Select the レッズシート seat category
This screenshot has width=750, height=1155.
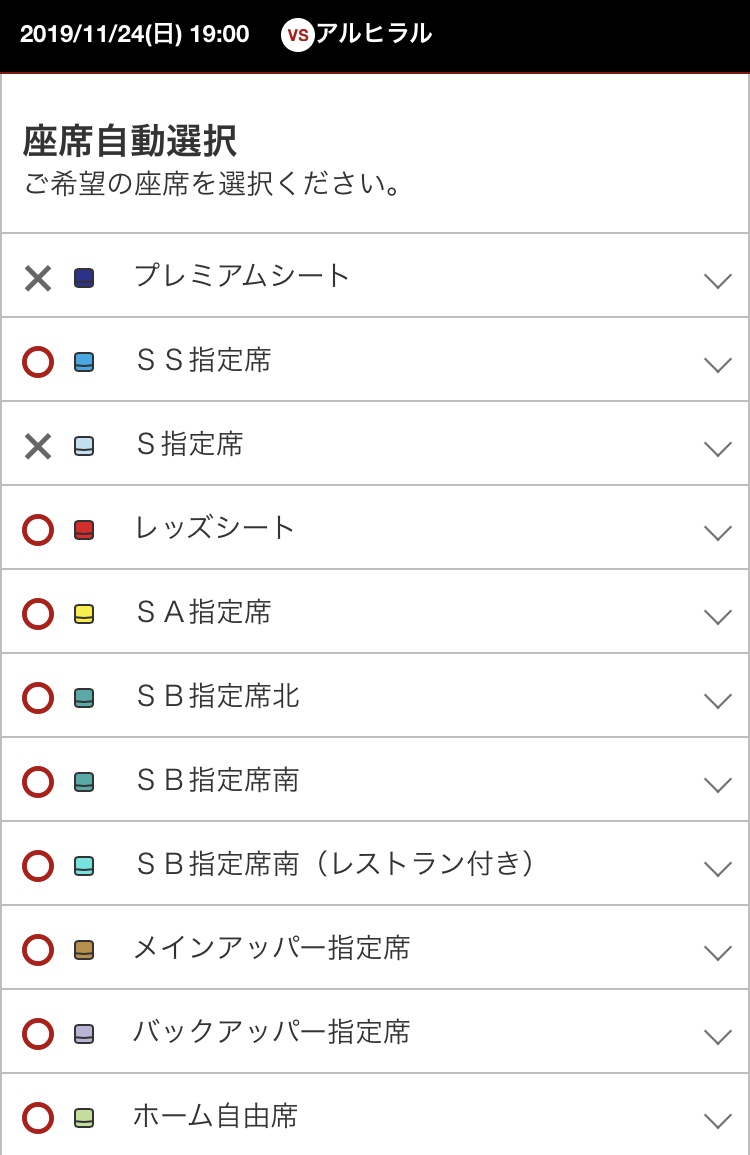pyautogui.click(x=215, y=528)
